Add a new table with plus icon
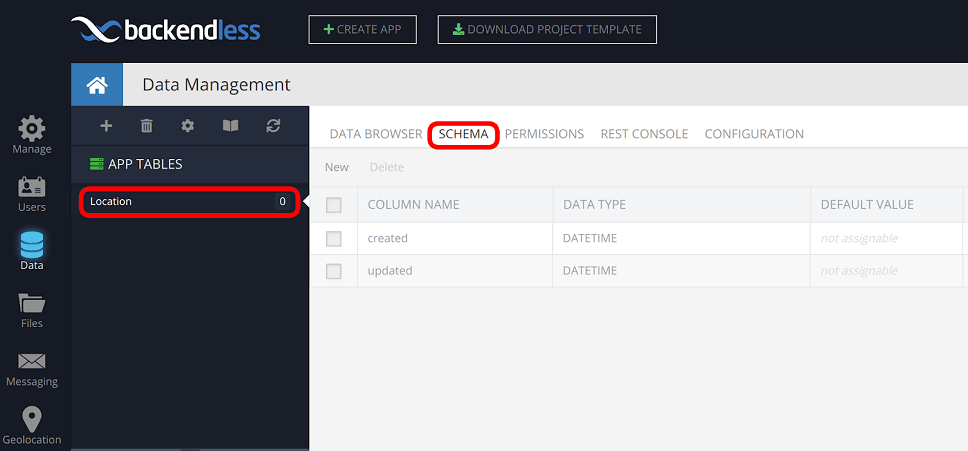The image size is (968, 451). point(106,126)
